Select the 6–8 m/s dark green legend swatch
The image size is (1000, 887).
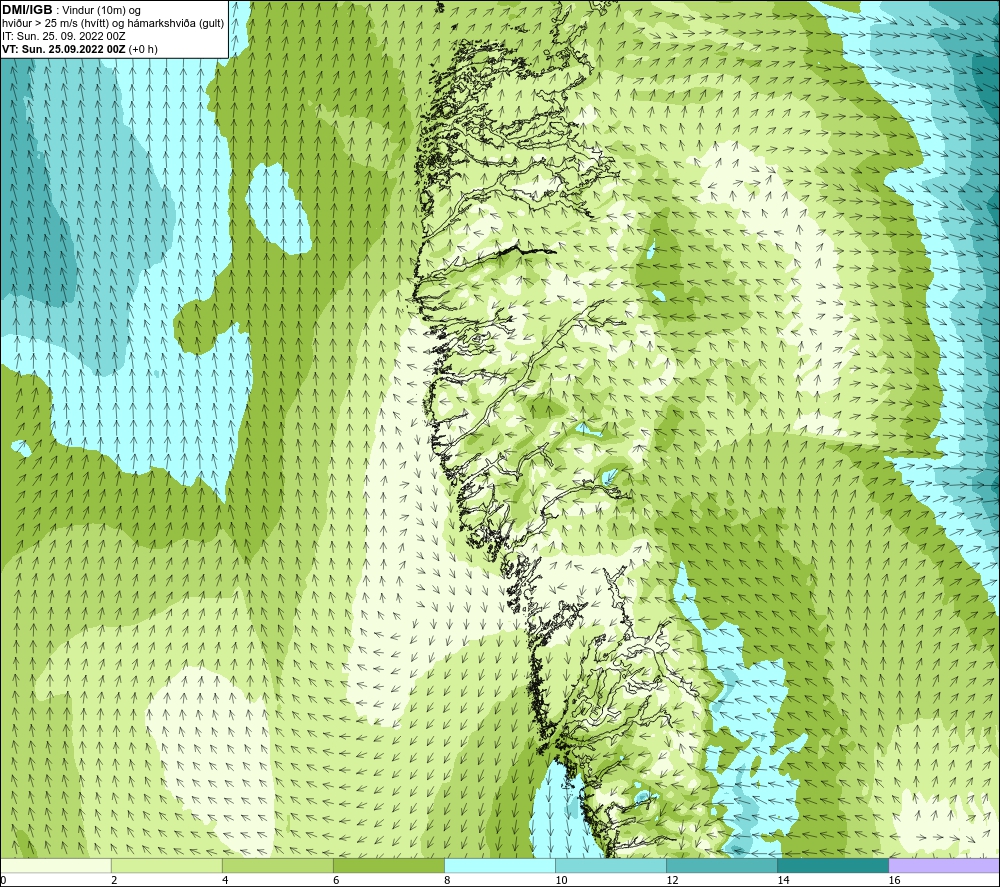tap(389, 865)
